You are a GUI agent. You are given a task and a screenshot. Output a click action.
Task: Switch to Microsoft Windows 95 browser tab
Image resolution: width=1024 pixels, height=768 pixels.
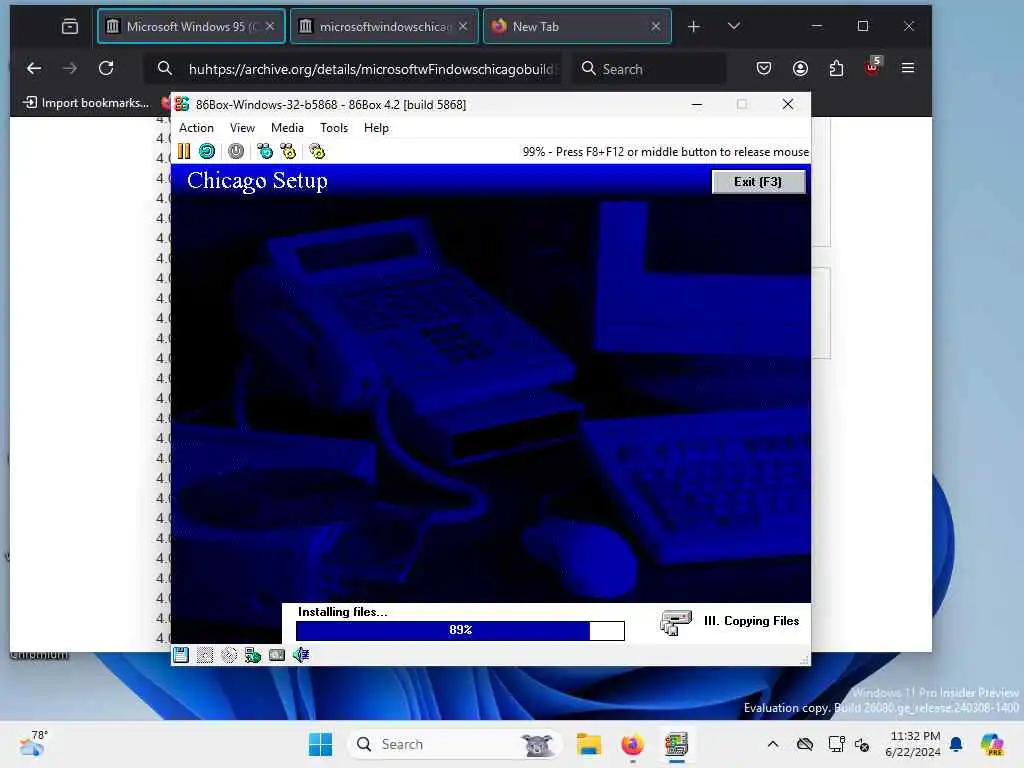pos(191,27)
